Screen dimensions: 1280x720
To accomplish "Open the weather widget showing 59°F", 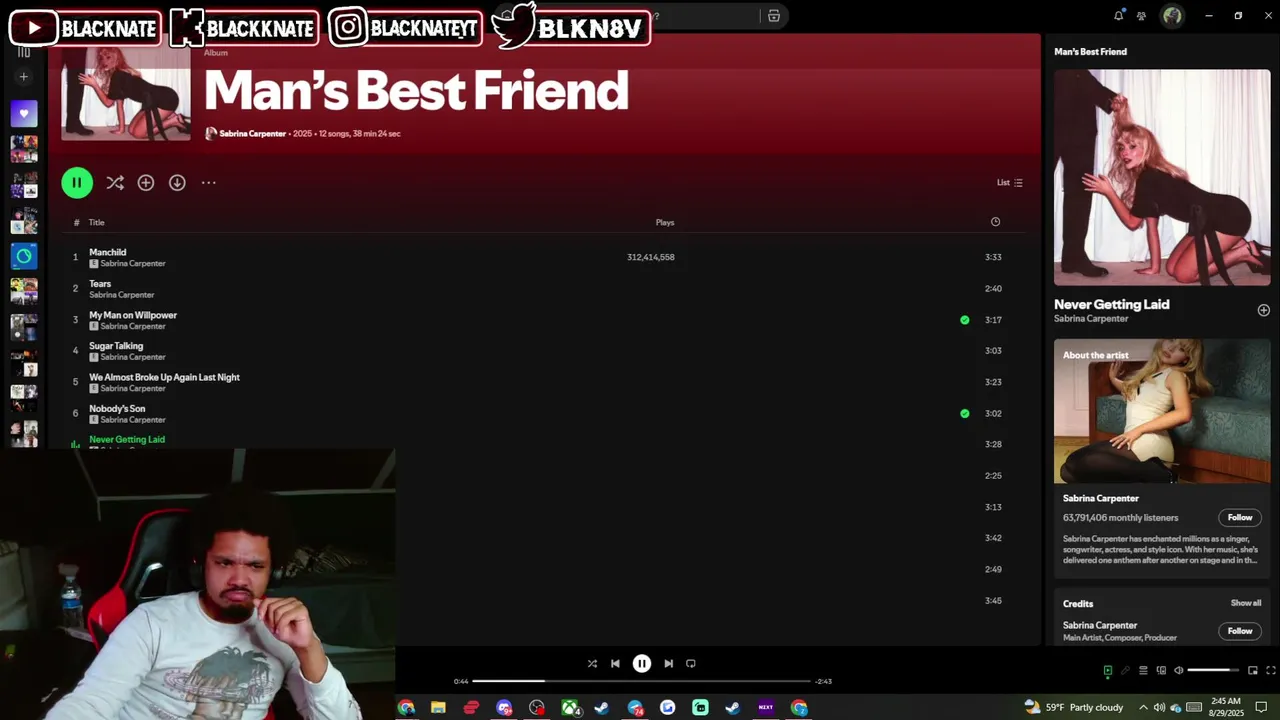I will click(x=1074, y=708).
